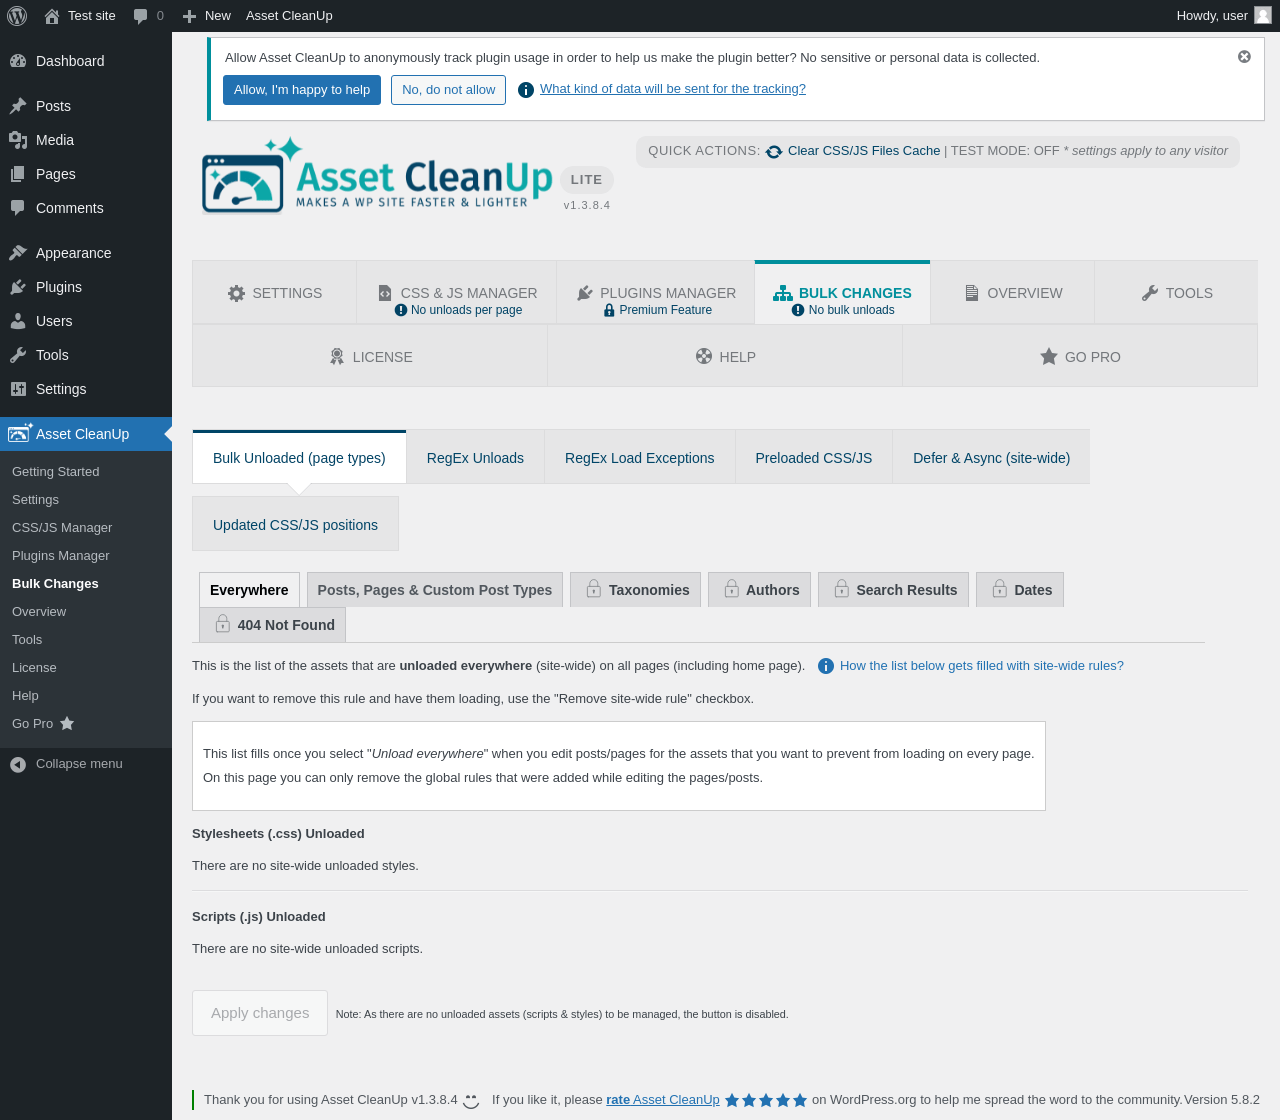
Task: Switch to Defer & Async (site-wide) sub-tab
Action: (991, 458)
